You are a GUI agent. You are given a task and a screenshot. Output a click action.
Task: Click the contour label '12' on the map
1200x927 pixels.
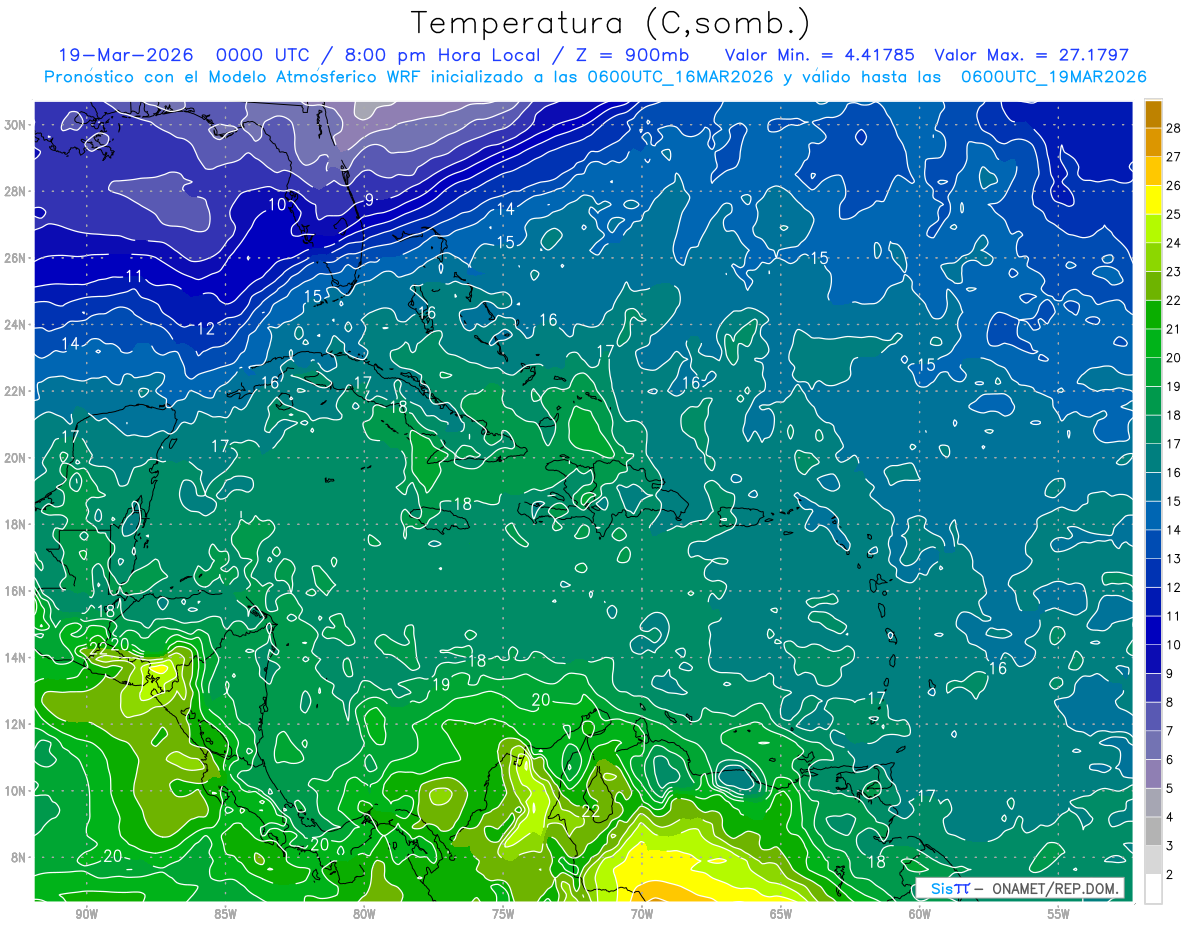click(x=206, y=328)
